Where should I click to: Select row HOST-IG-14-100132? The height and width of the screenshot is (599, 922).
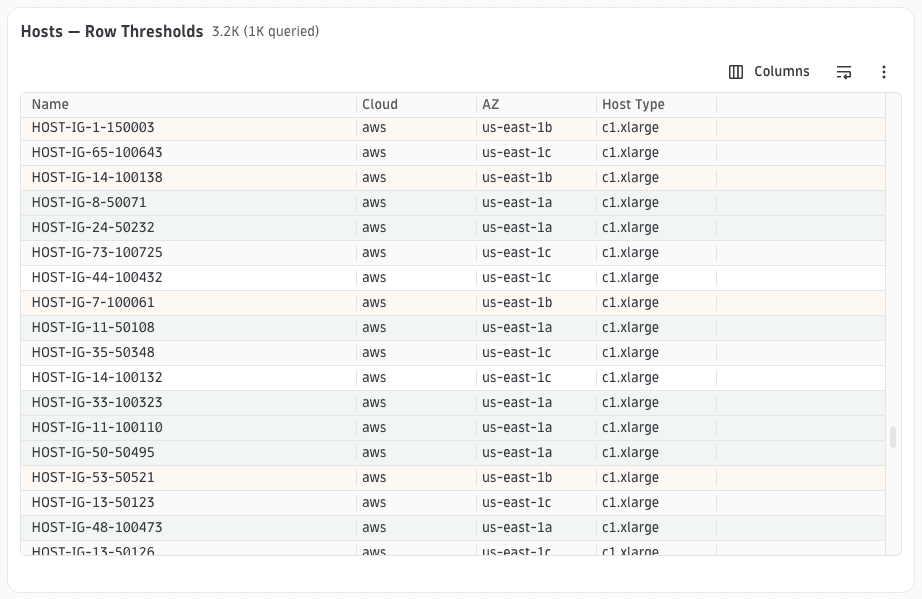click(x=453, y=377)
